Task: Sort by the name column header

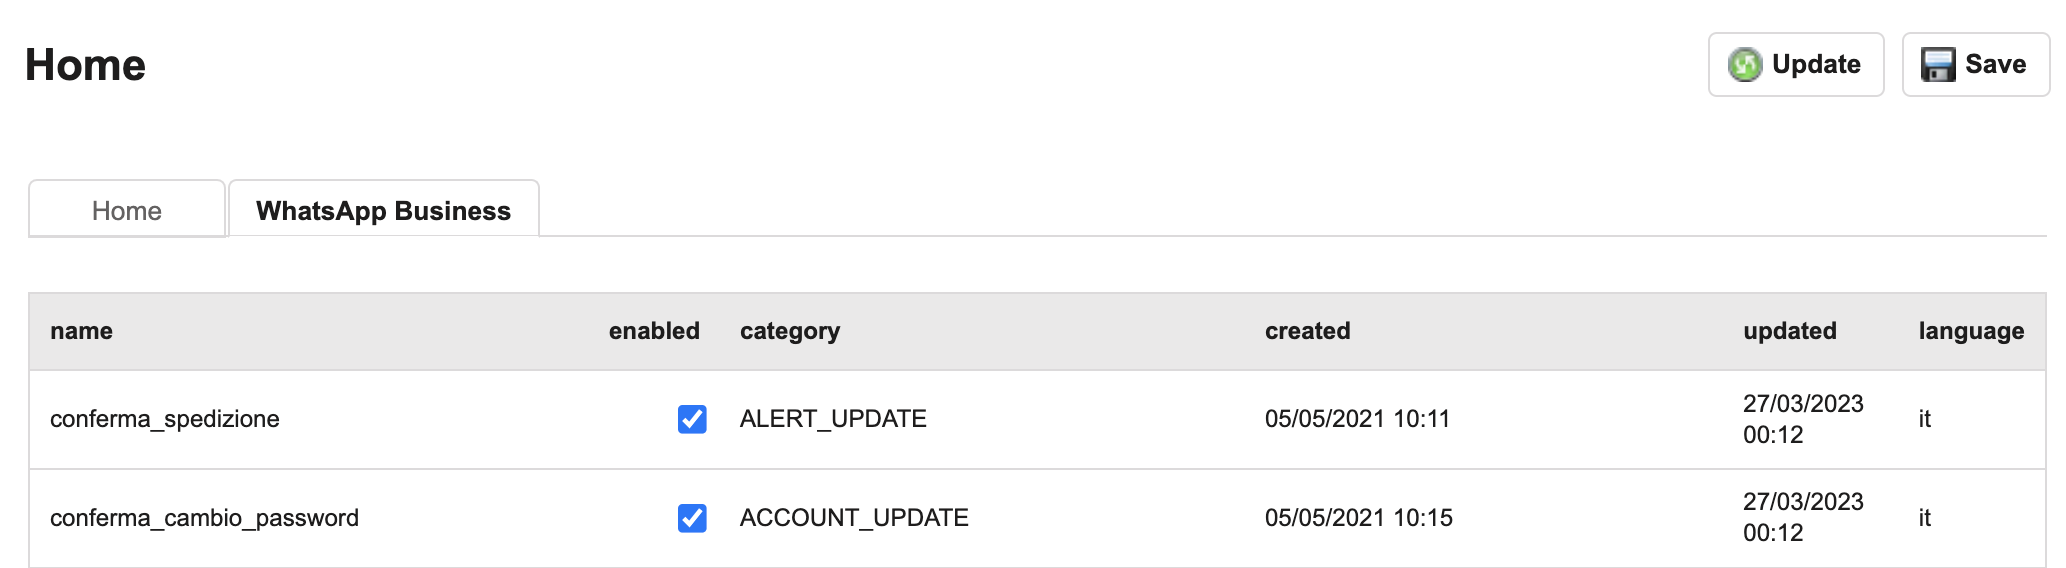Action: pos(82,331)
